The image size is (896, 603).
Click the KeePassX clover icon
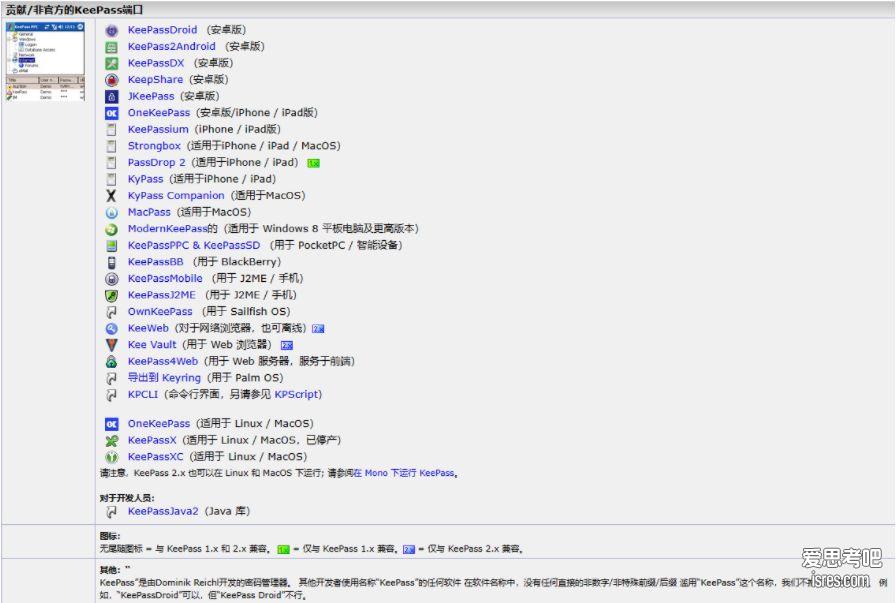click(x=111, y=441)
